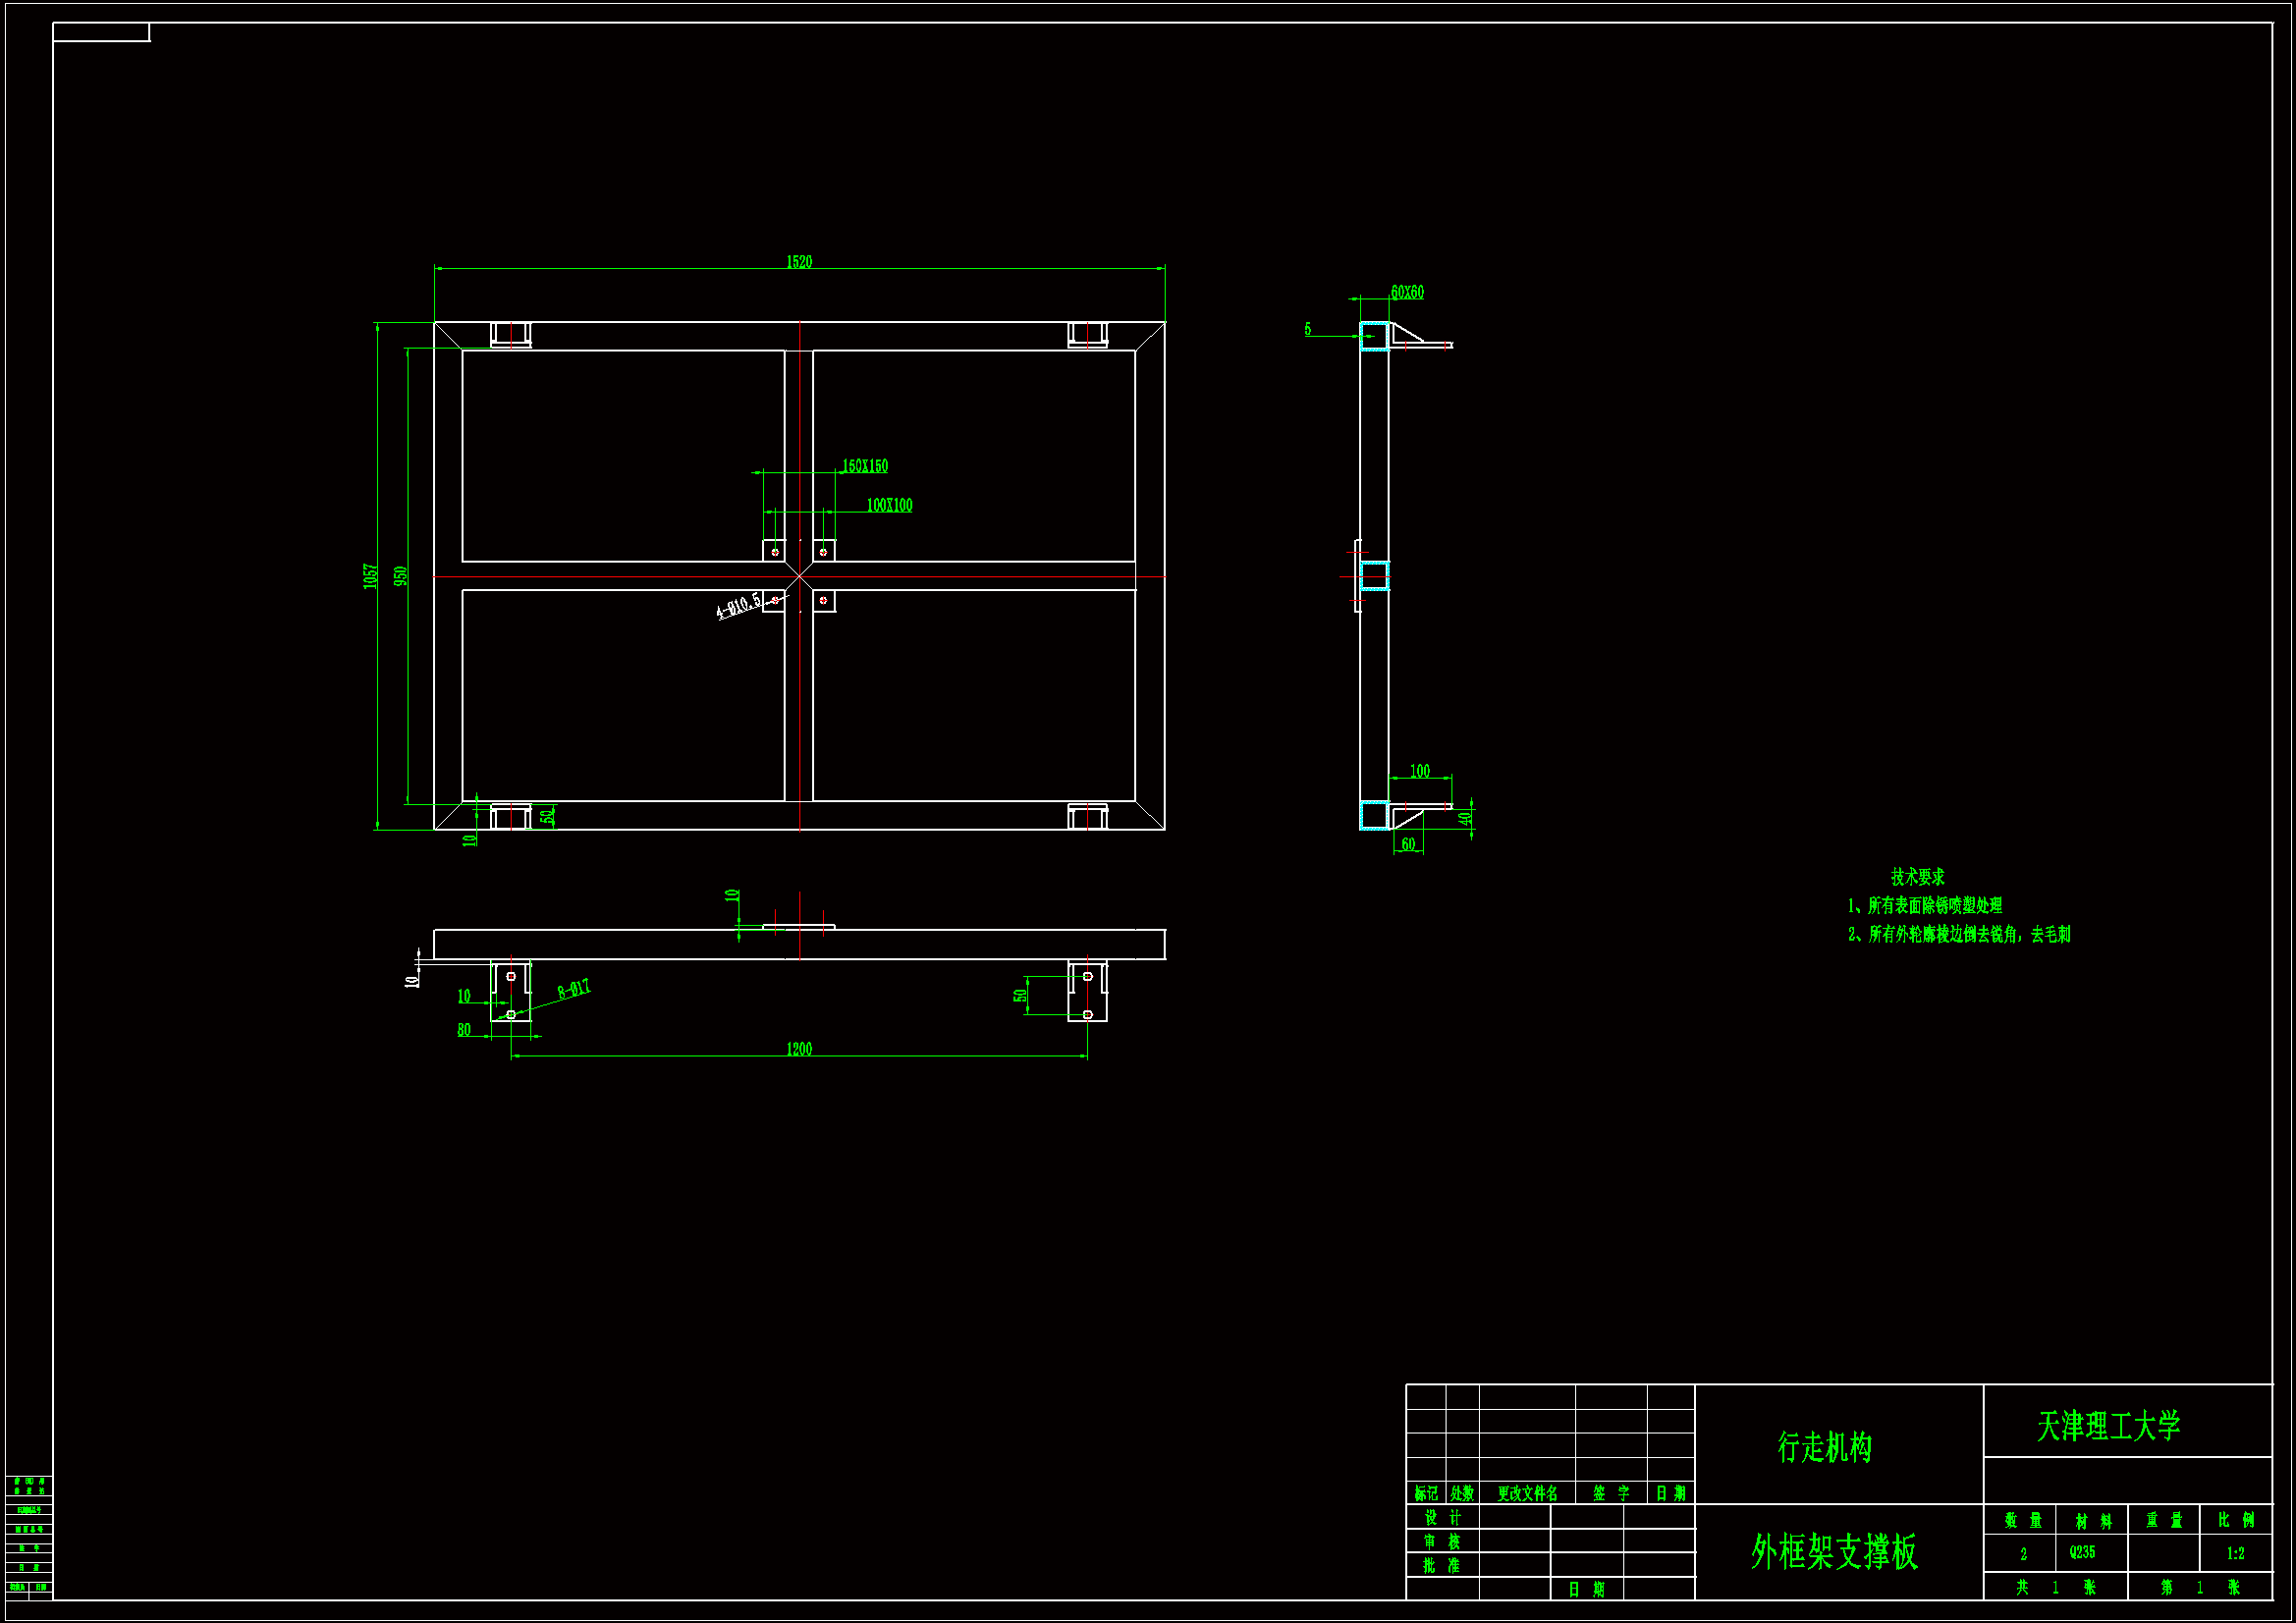Click the 1200 hole spacing dimension
This screenshot has height=1623, width=2296.
pos(799,1049)
